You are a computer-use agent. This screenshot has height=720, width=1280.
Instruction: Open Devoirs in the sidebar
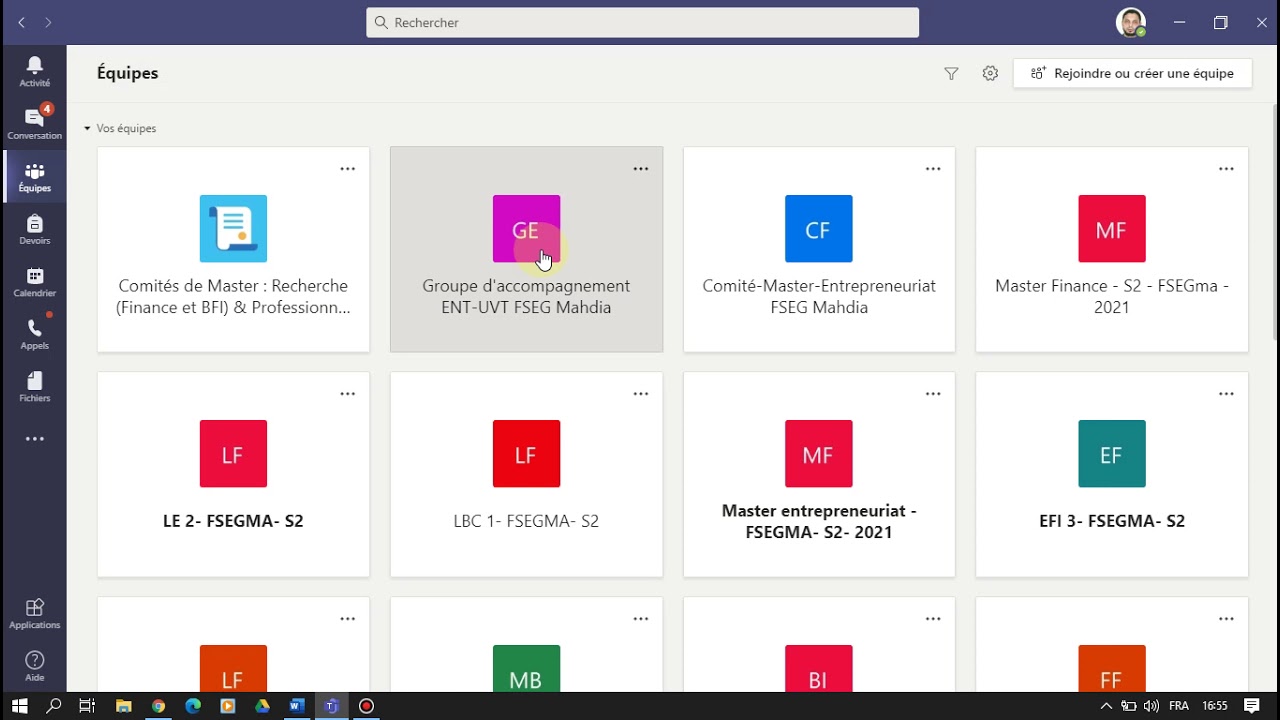click(x=34, y=229)
